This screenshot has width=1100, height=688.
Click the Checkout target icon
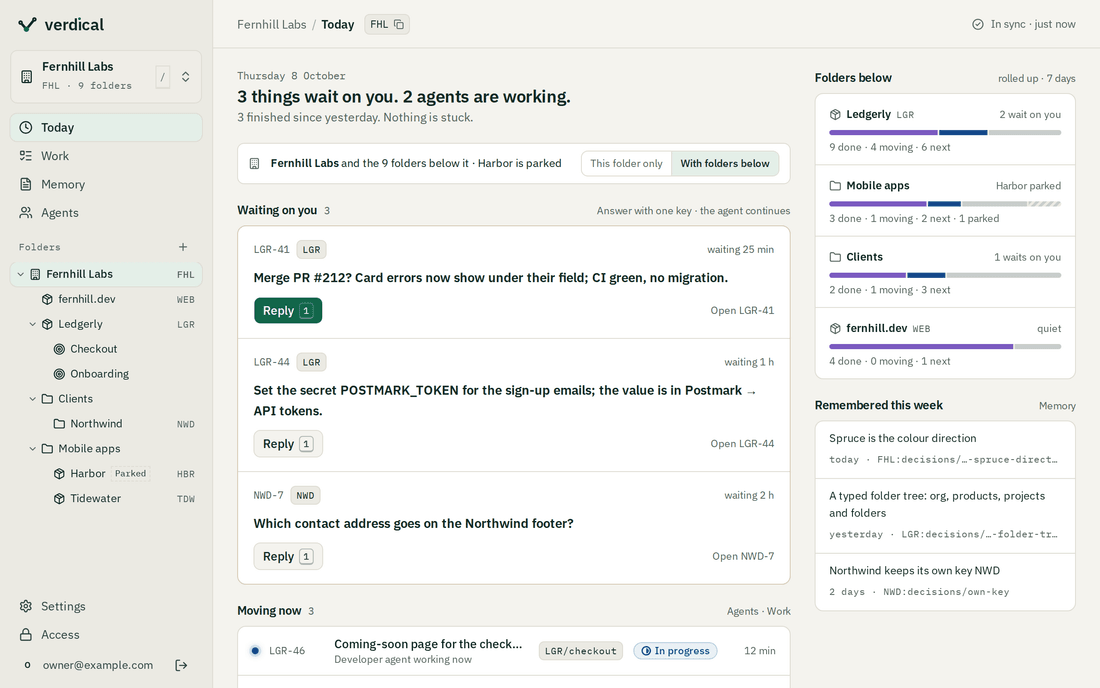pos(60,349)
